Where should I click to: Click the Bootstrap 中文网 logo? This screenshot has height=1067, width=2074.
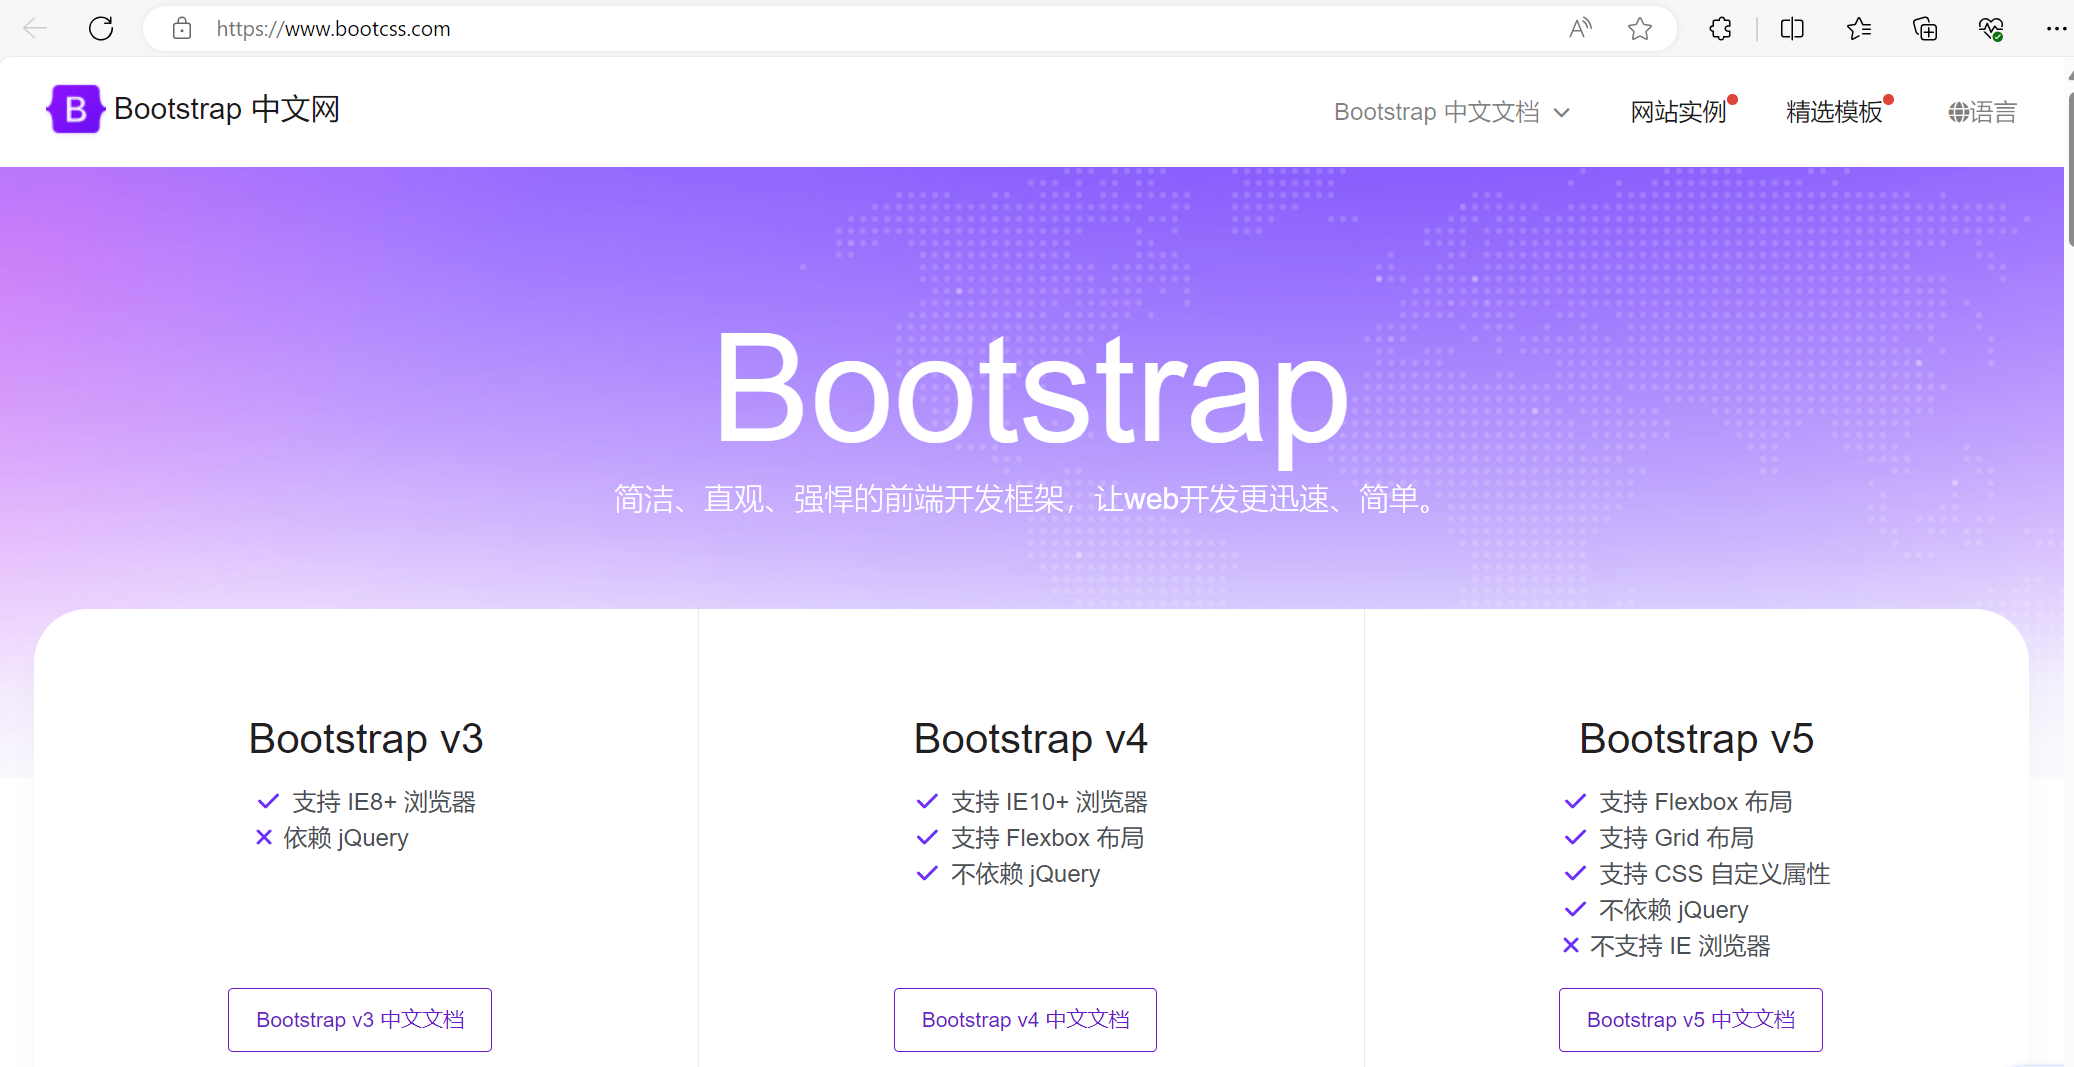click(194, 109)
